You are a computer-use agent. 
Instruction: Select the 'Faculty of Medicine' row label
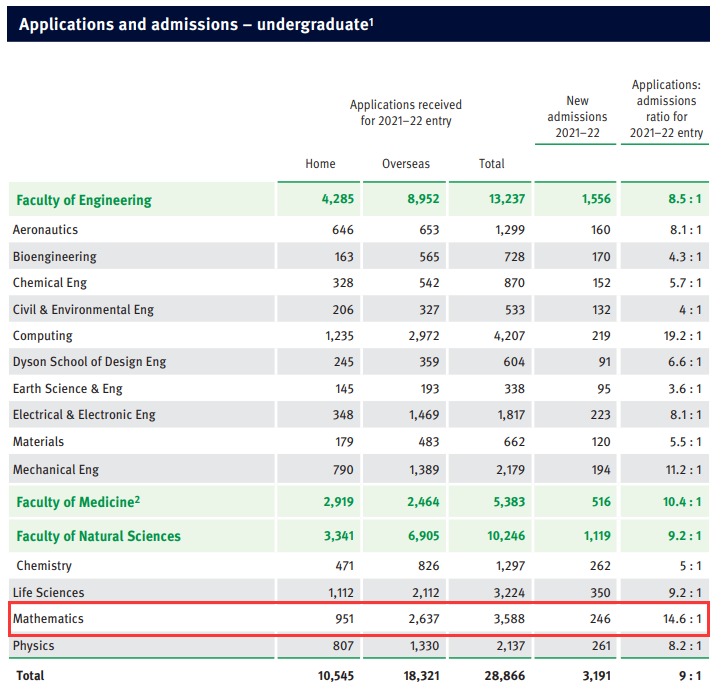(x=78, y=502)
